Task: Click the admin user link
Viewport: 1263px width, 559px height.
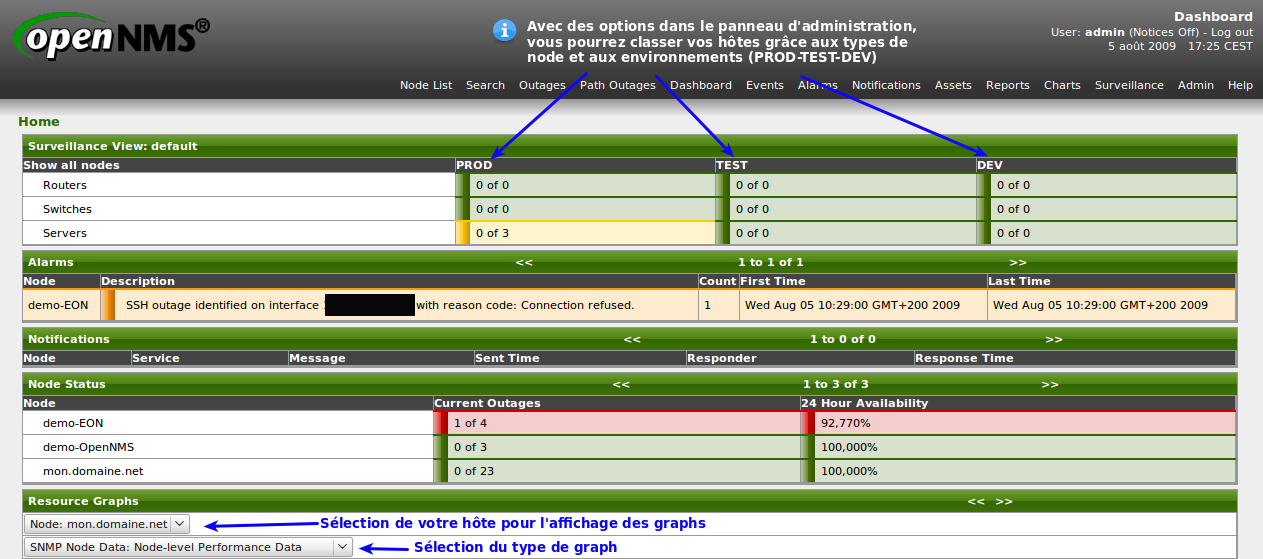Action: click(1104, 32)
